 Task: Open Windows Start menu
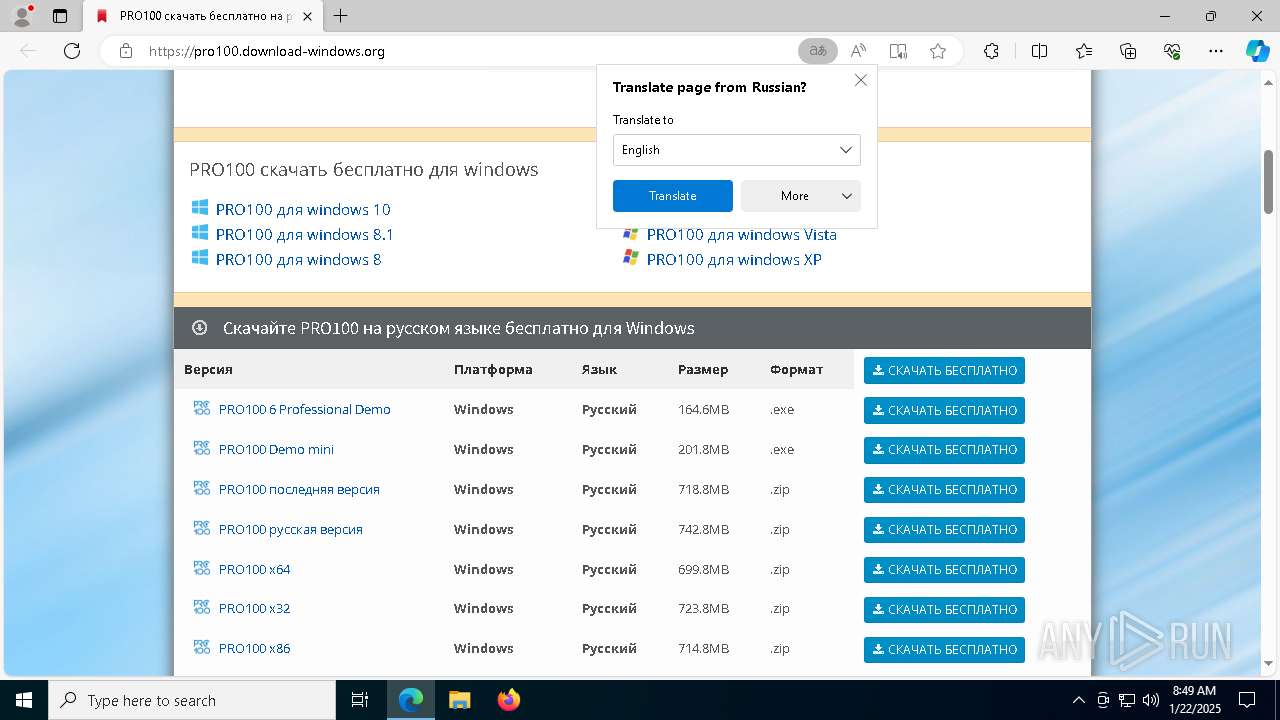23,700
